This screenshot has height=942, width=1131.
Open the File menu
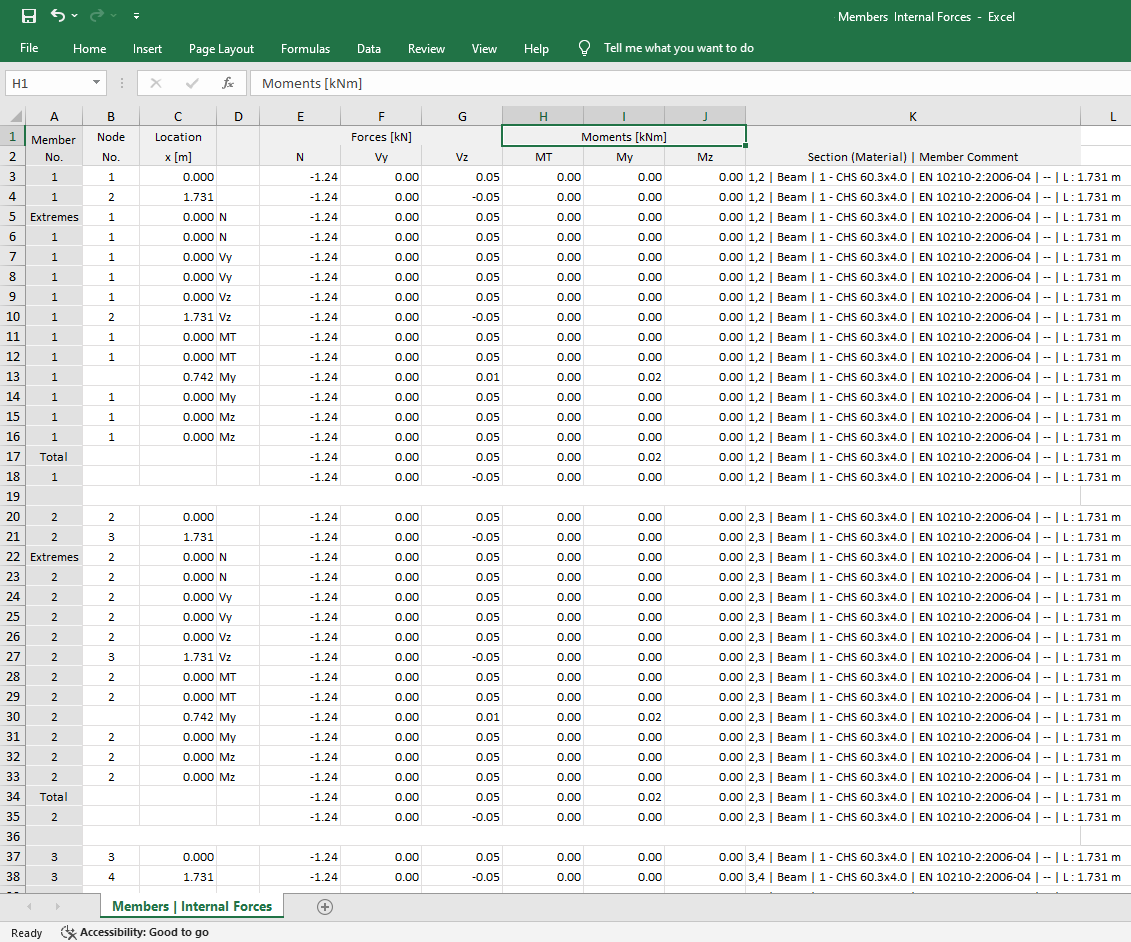(29, 48)
